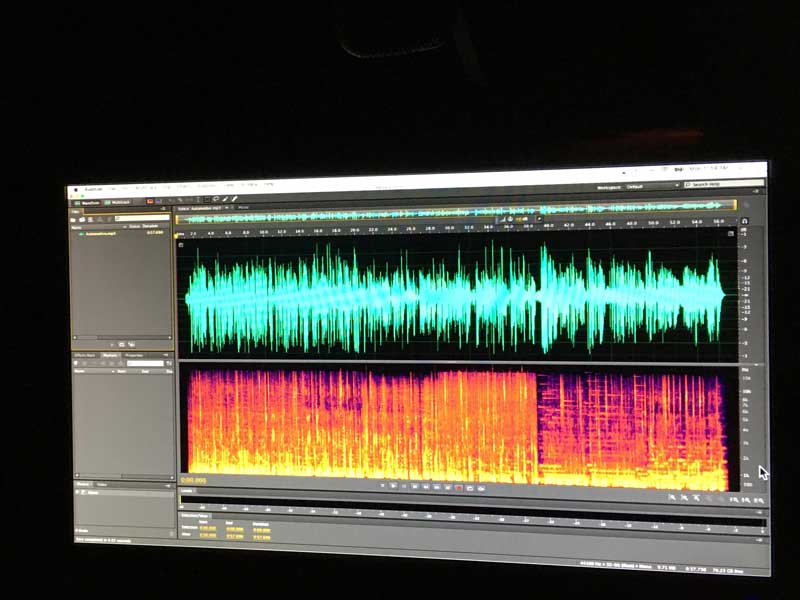Select the Paintbrush Selection tool
Viewport: 800px width, 600px height.
[225, 199]
